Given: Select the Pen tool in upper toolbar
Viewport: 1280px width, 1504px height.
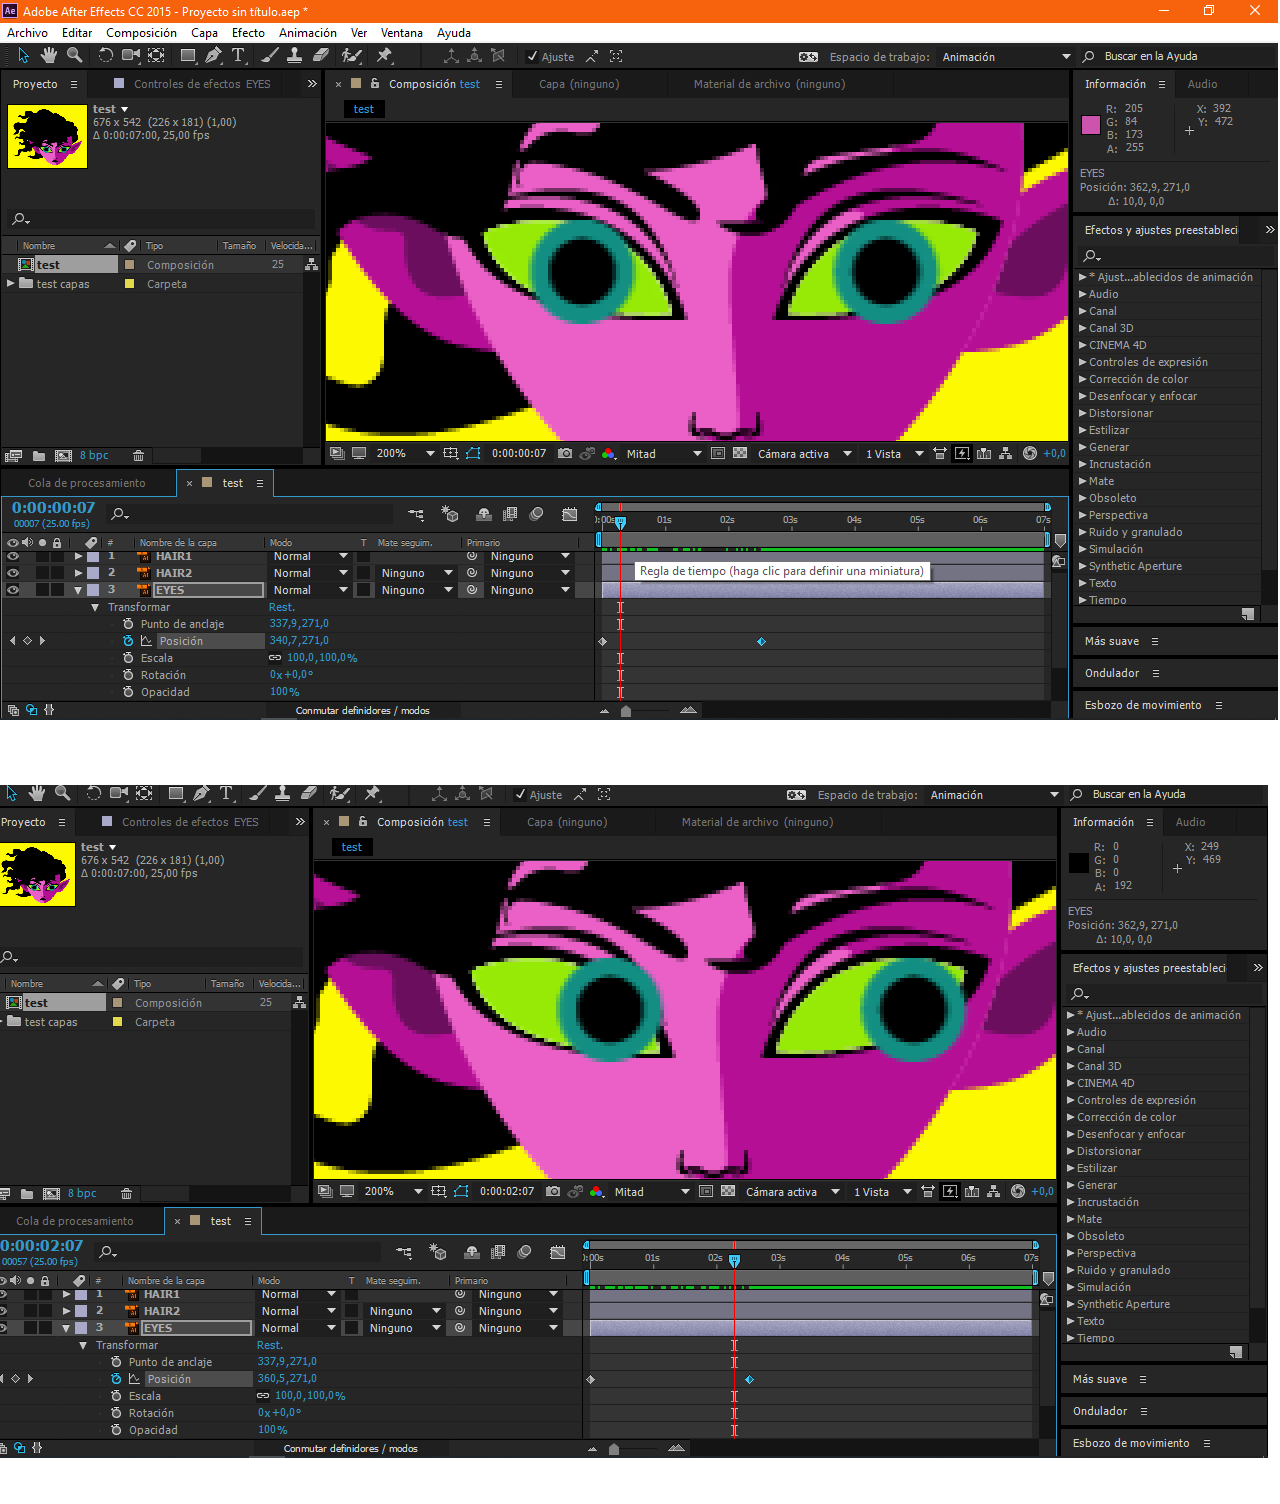Looking at the screenshot, I should click(x=213, y=56).
